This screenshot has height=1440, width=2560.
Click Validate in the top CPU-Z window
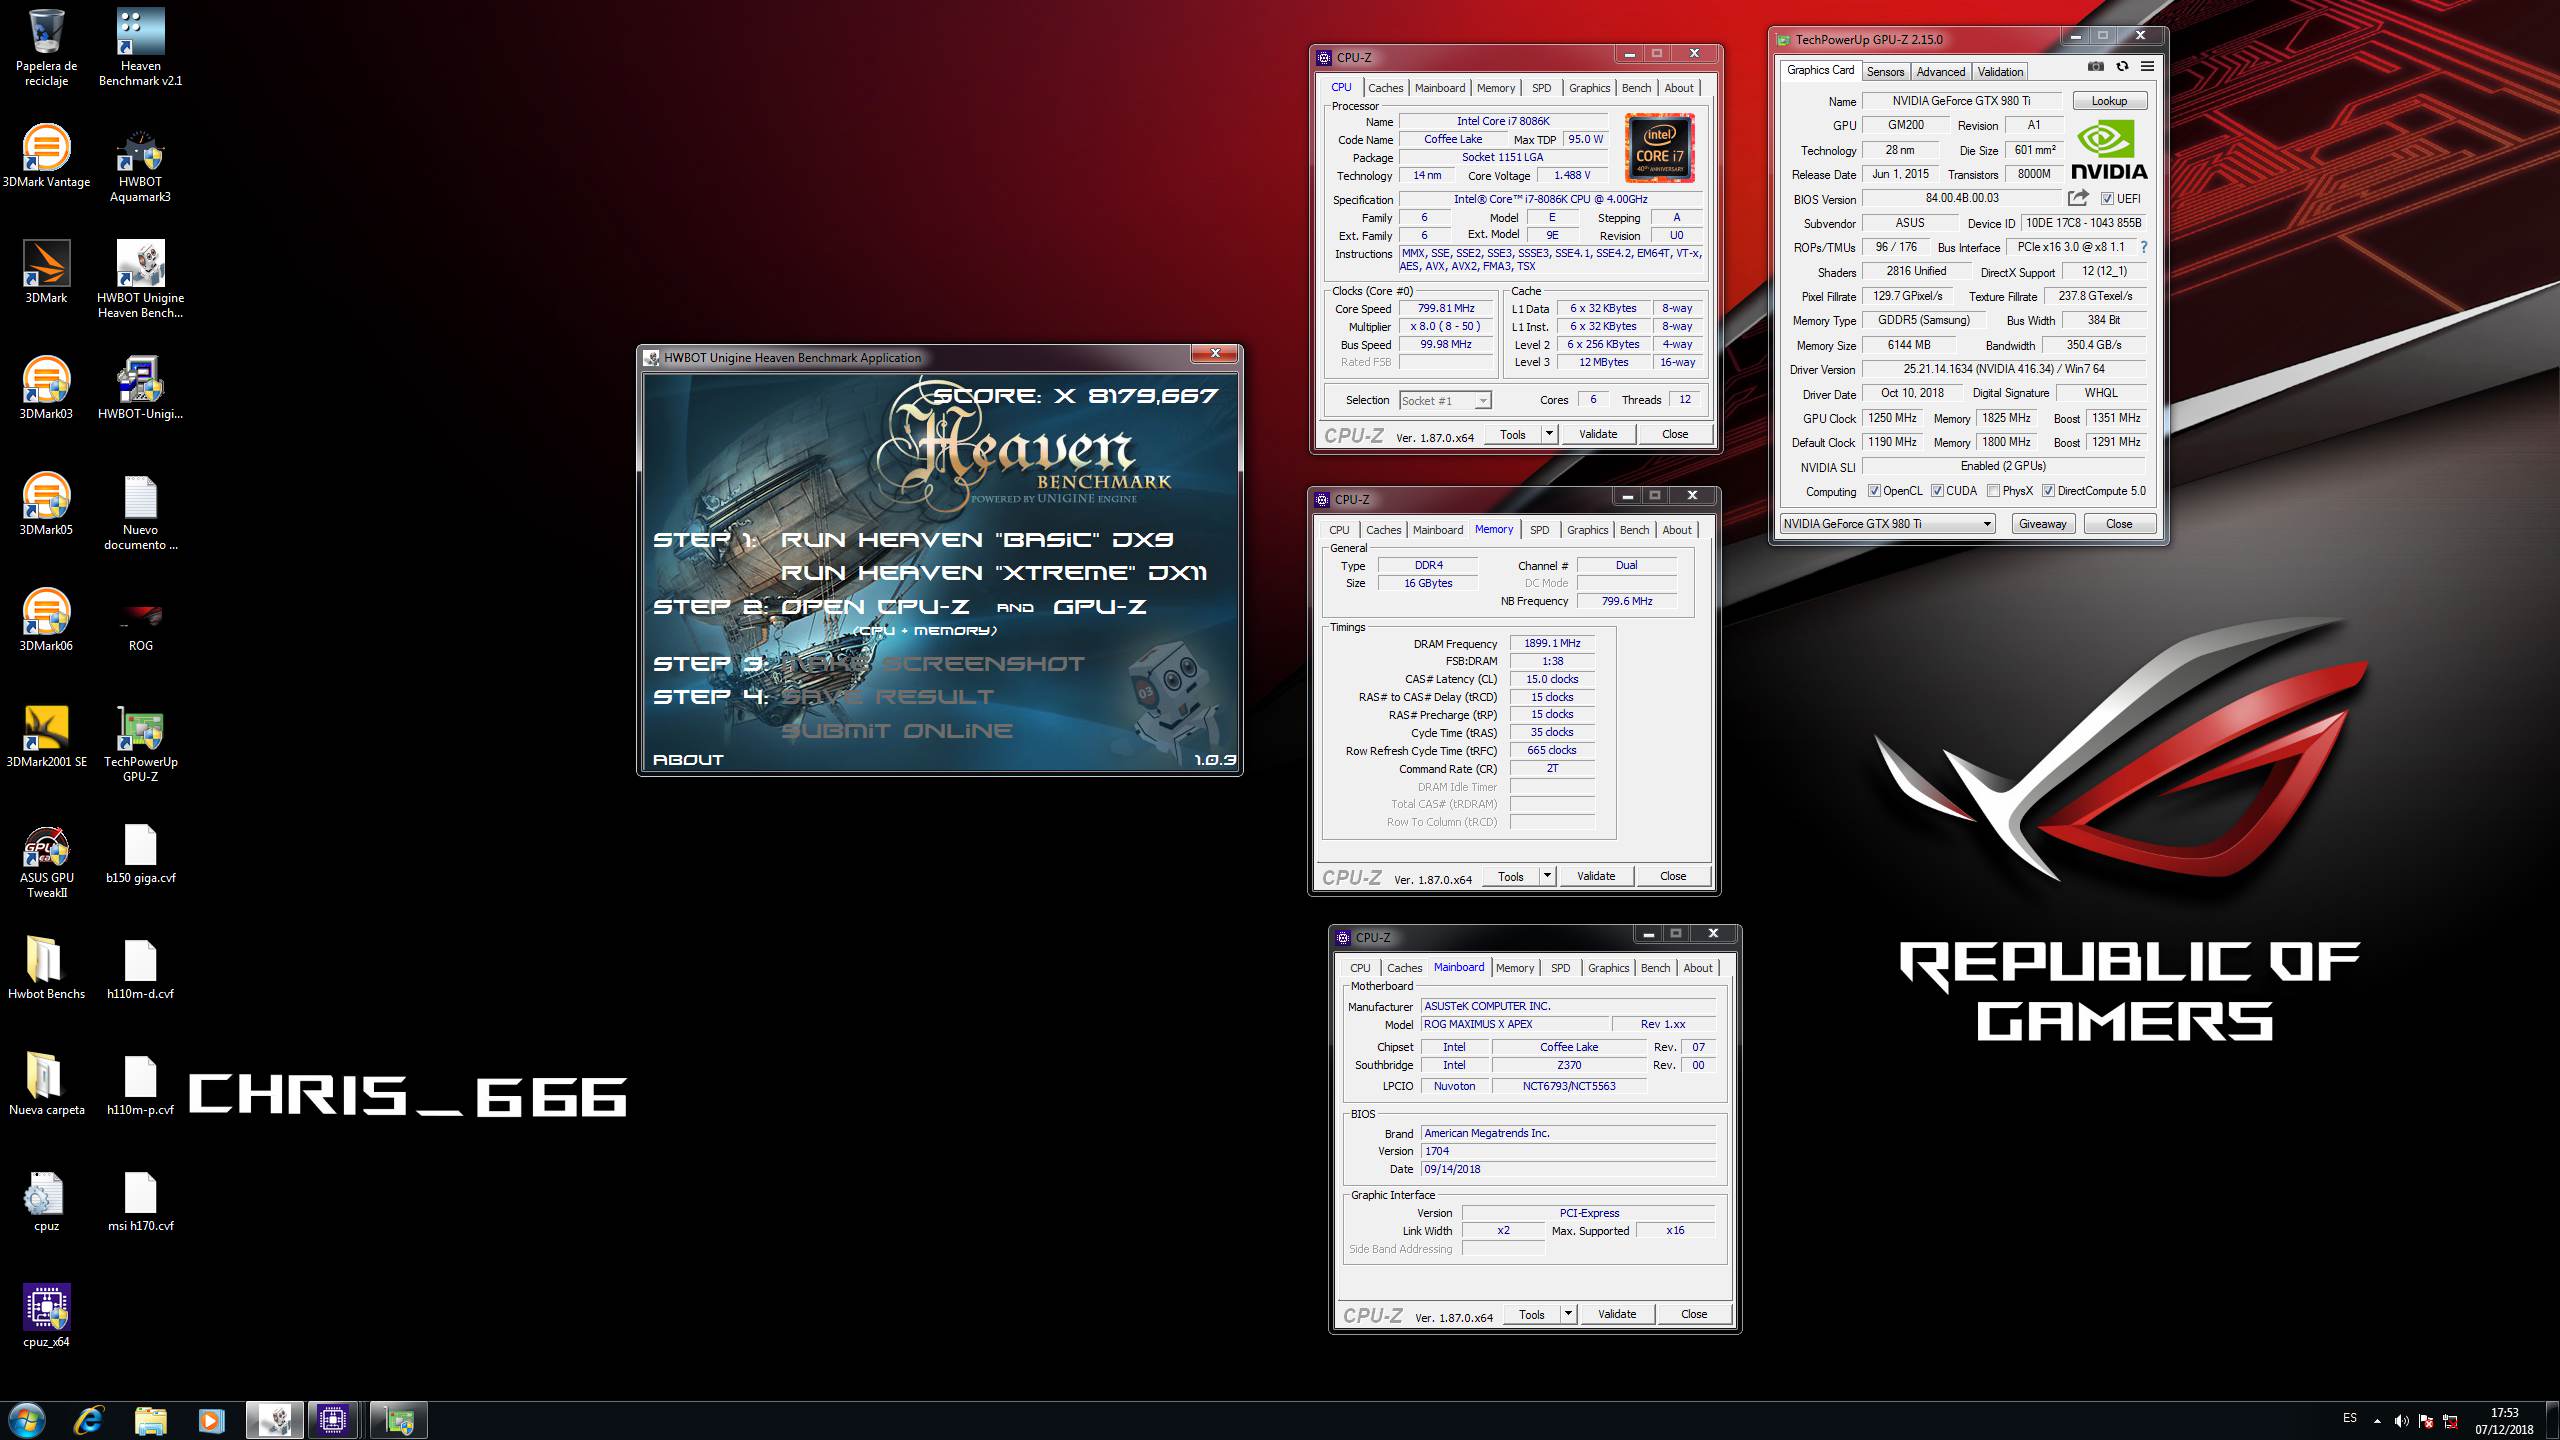1597,434
